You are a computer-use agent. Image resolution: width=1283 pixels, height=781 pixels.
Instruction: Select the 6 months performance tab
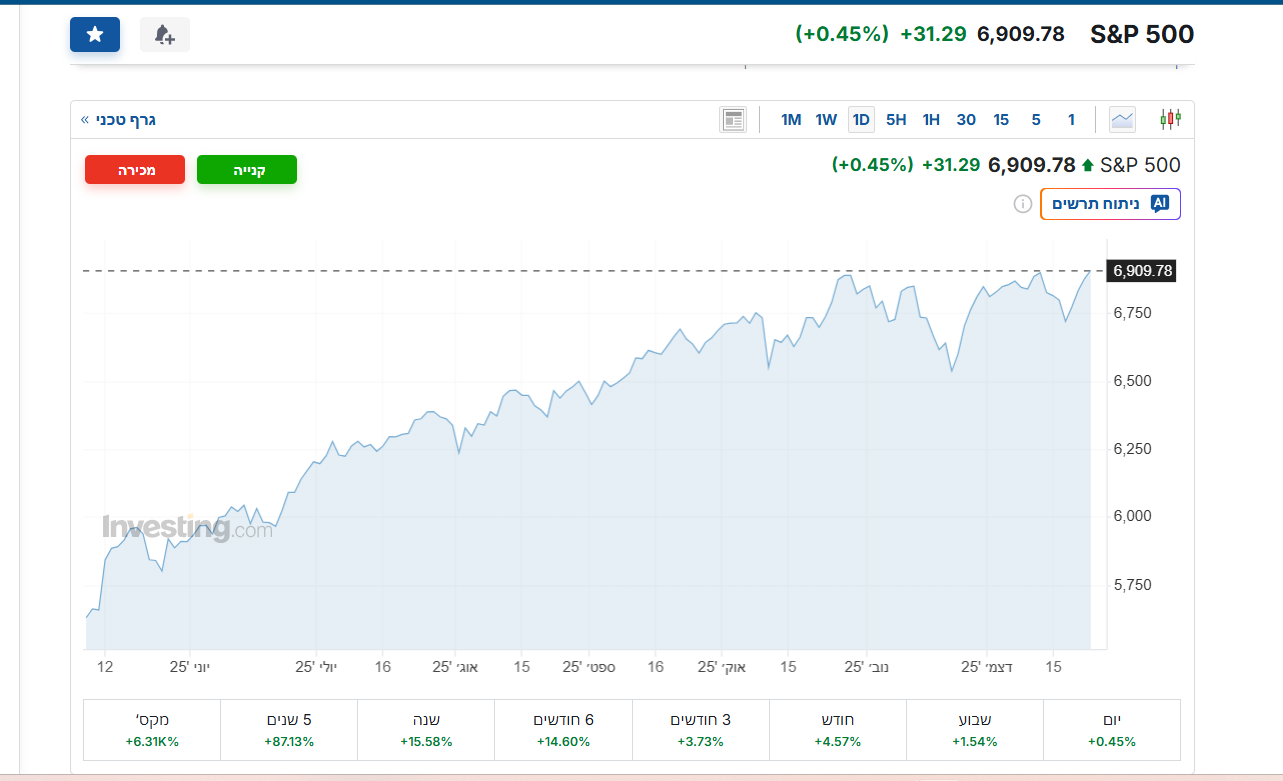point(563,730)
